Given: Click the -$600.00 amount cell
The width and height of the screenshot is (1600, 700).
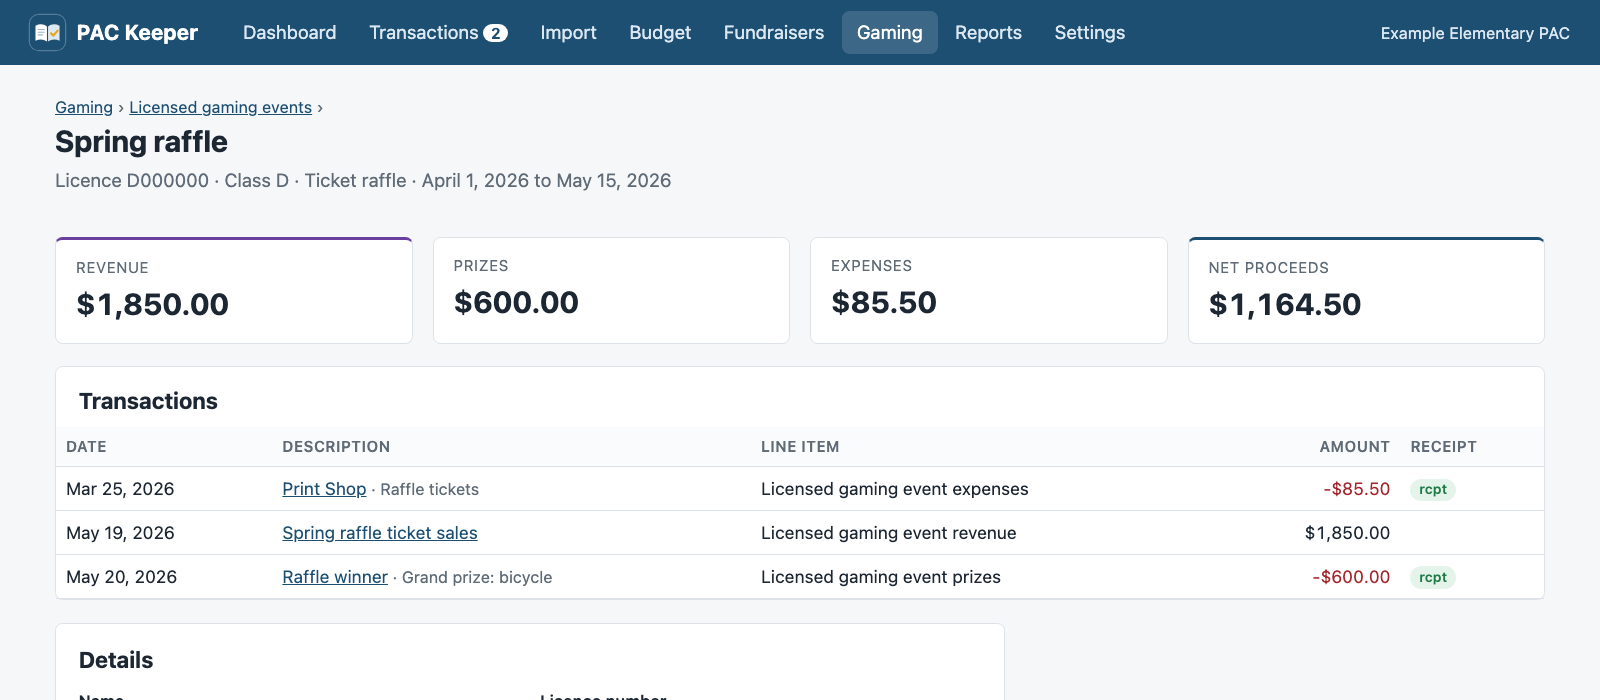Looking at the screenshot, I should click(1351, 577).
